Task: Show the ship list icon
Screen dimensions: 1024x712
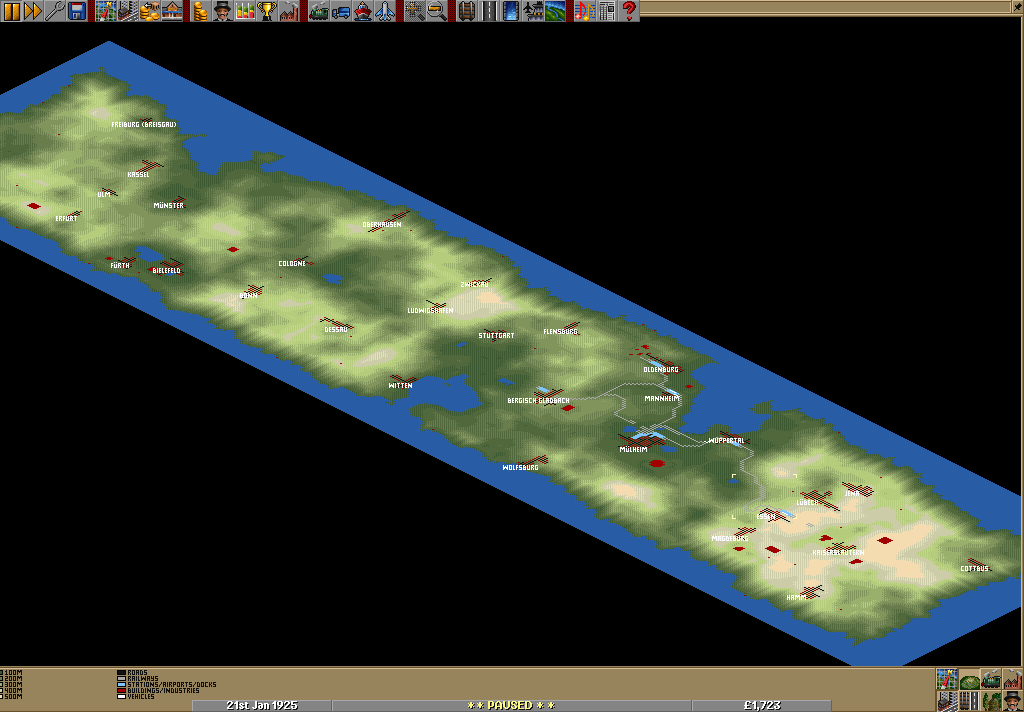Action: click(362, 11)
